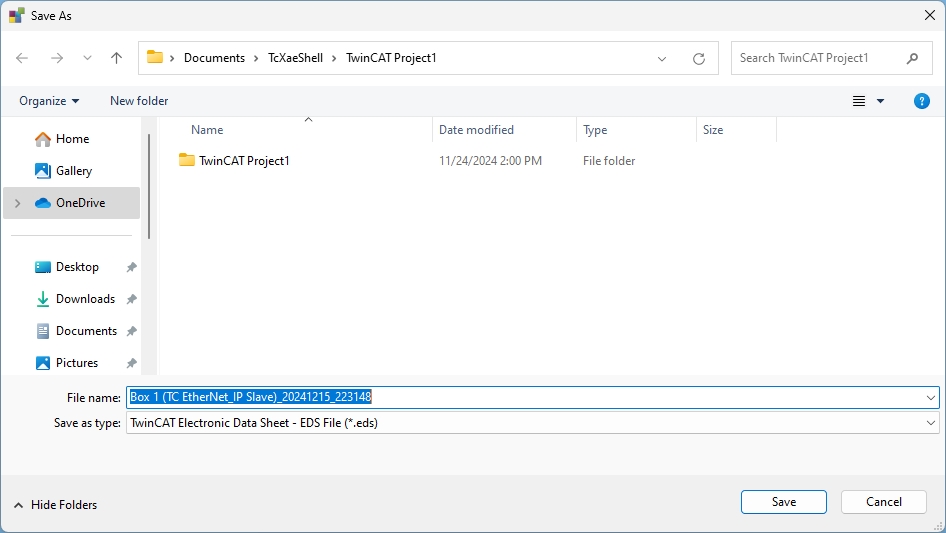Open the Organize menu
946x533 pixels.
click(x=49, y=101)
